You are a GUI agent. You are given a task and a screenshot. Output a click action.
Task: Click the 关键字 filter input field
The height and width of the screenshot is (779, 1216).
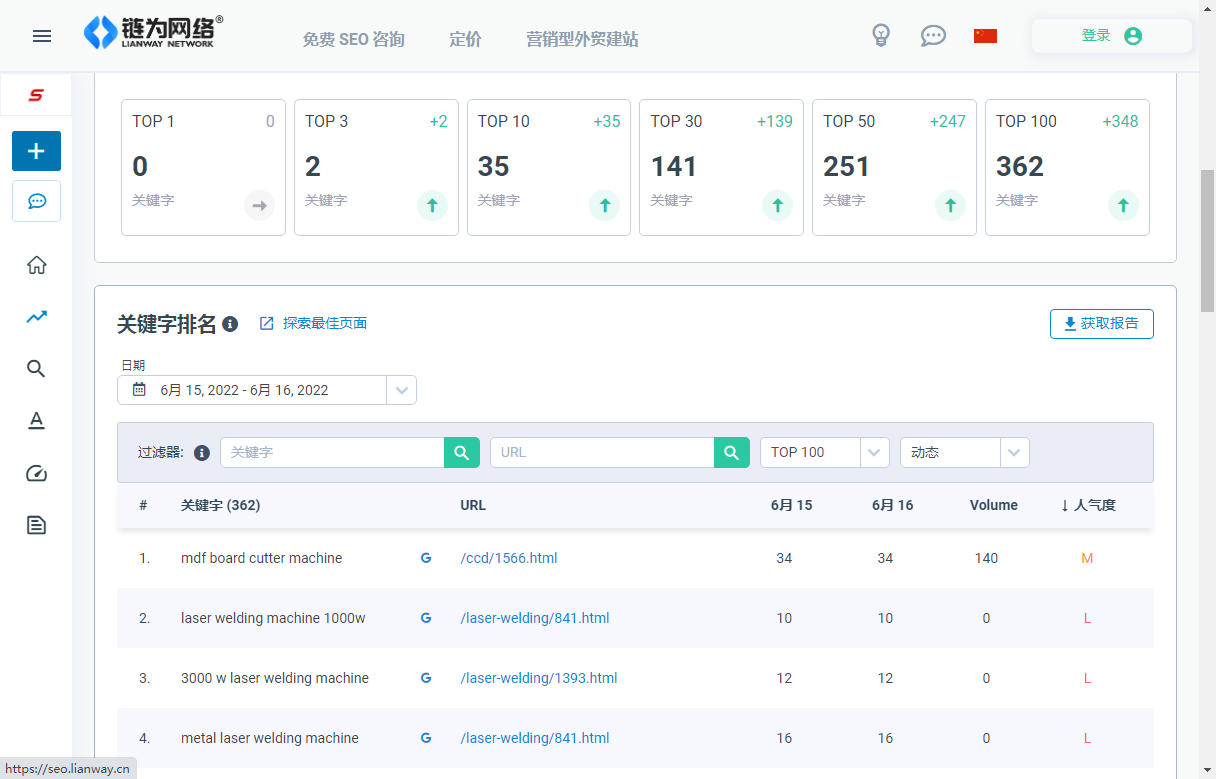click(332, 452)
